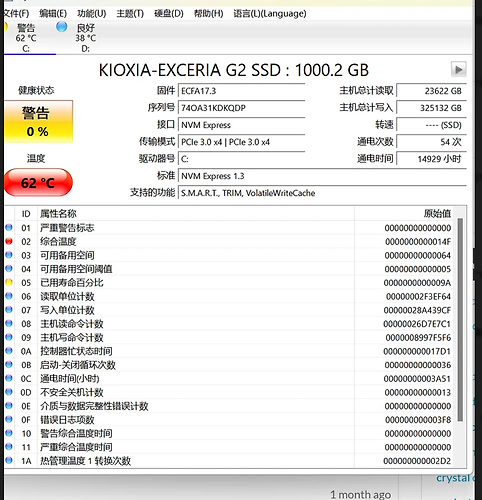
Task: Click blue status dot for 控制器忙状态时间 row
Action: 9,351
